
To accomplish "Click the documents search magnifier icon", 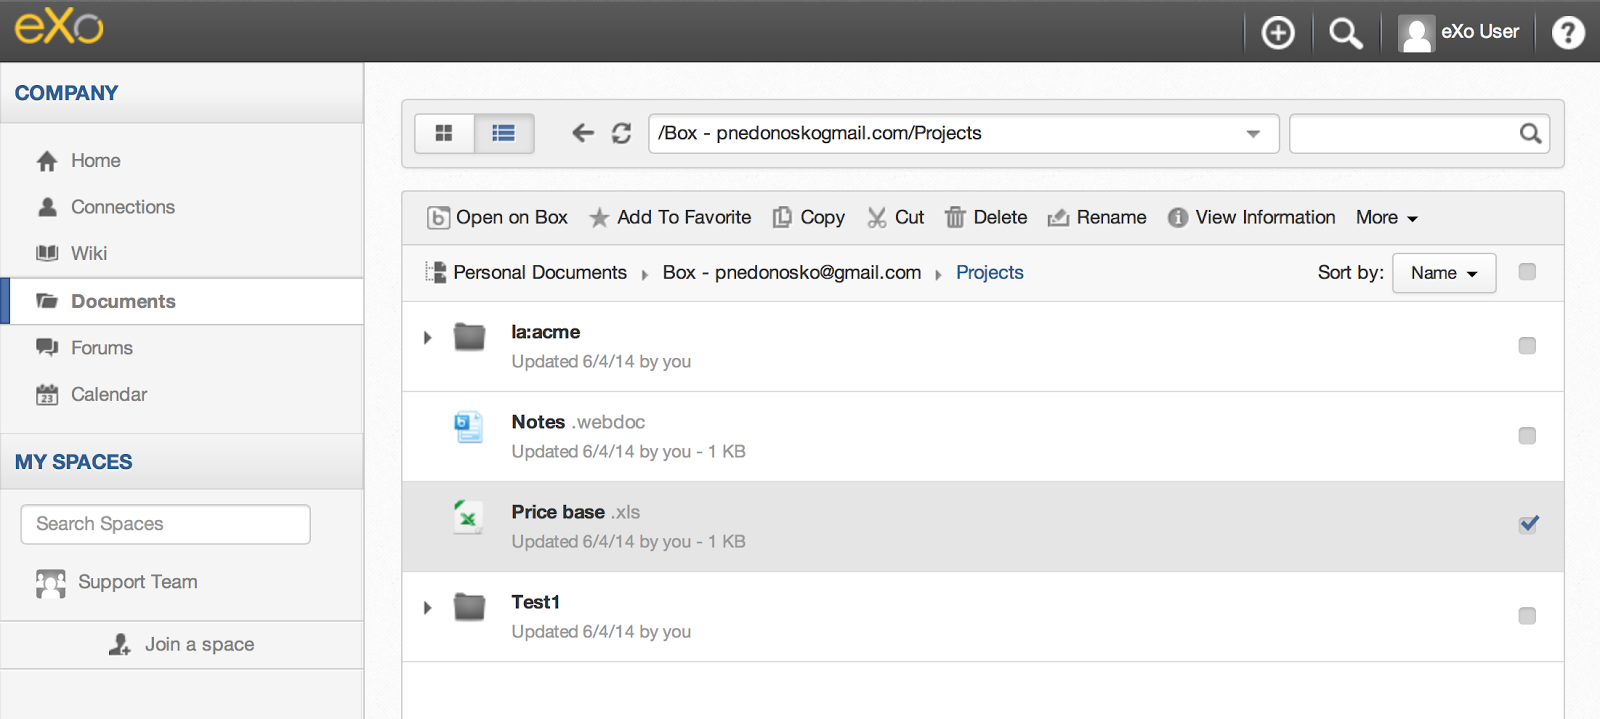I will (x=1530, y=133).
